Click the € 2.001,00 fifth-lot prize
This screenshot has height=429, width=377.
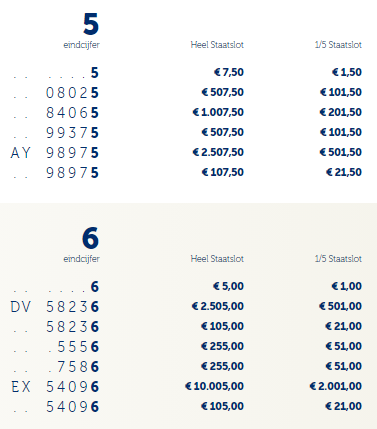(336, 386)
